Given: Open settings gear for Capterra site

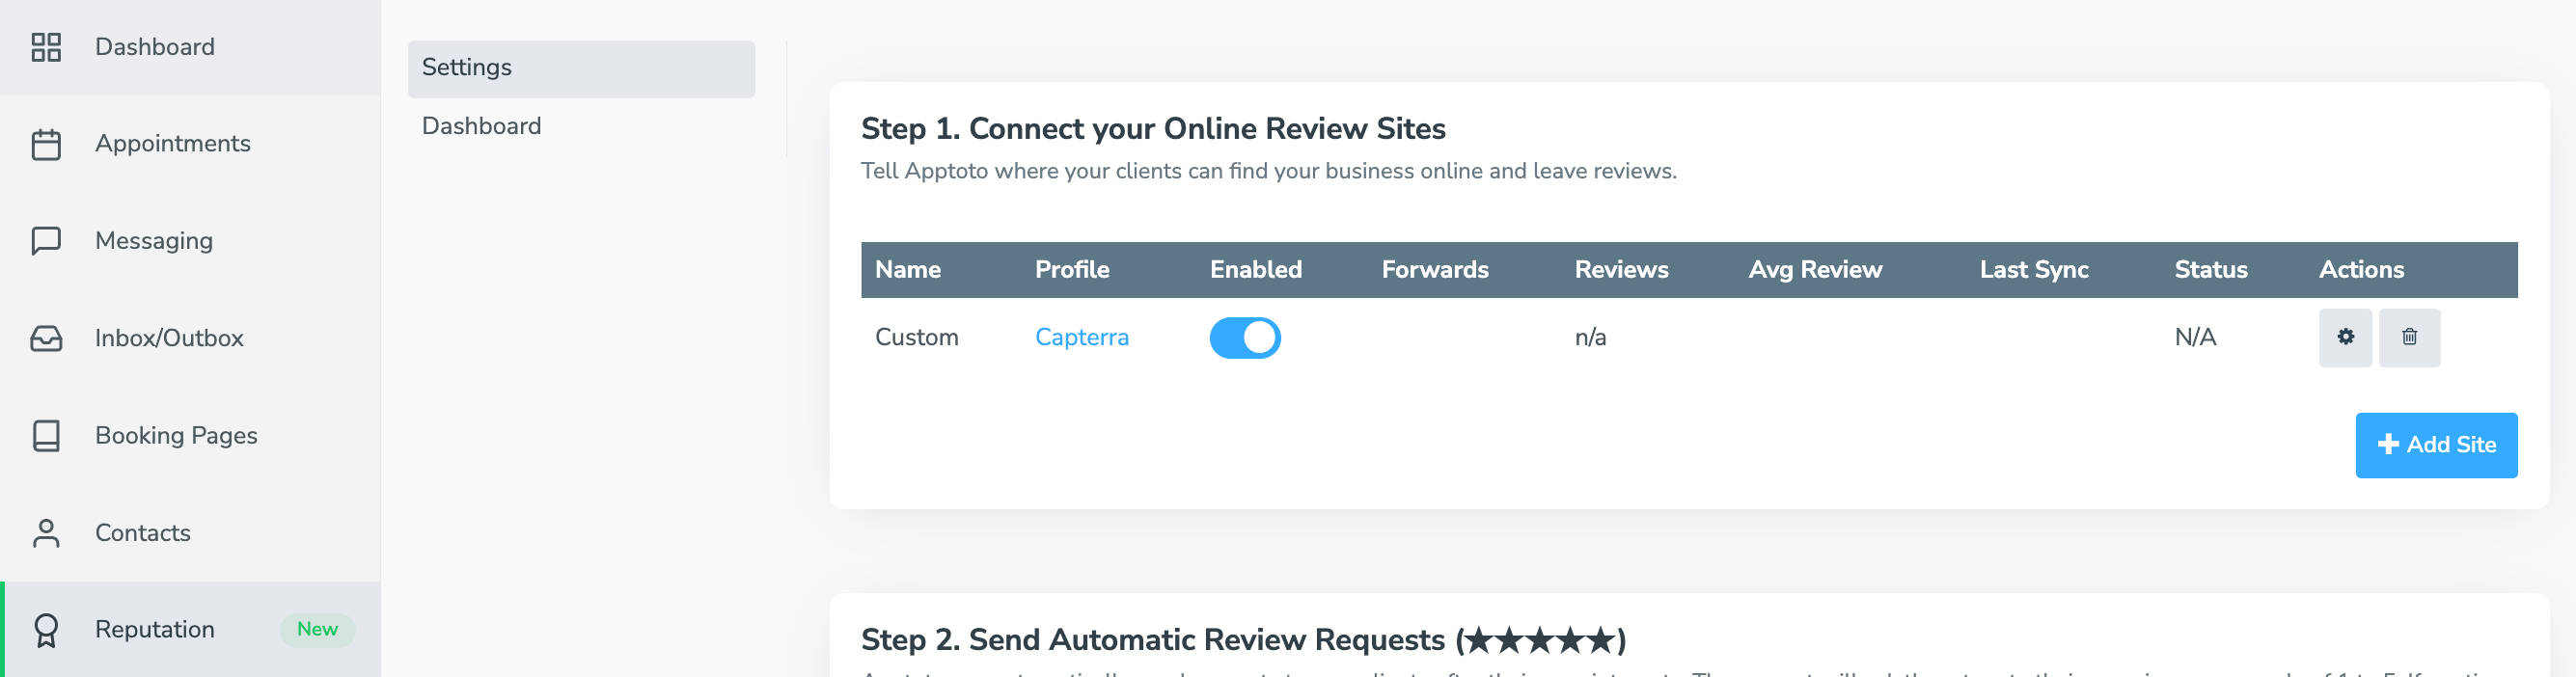Looking at the screenshot, I should point(2345,338).
